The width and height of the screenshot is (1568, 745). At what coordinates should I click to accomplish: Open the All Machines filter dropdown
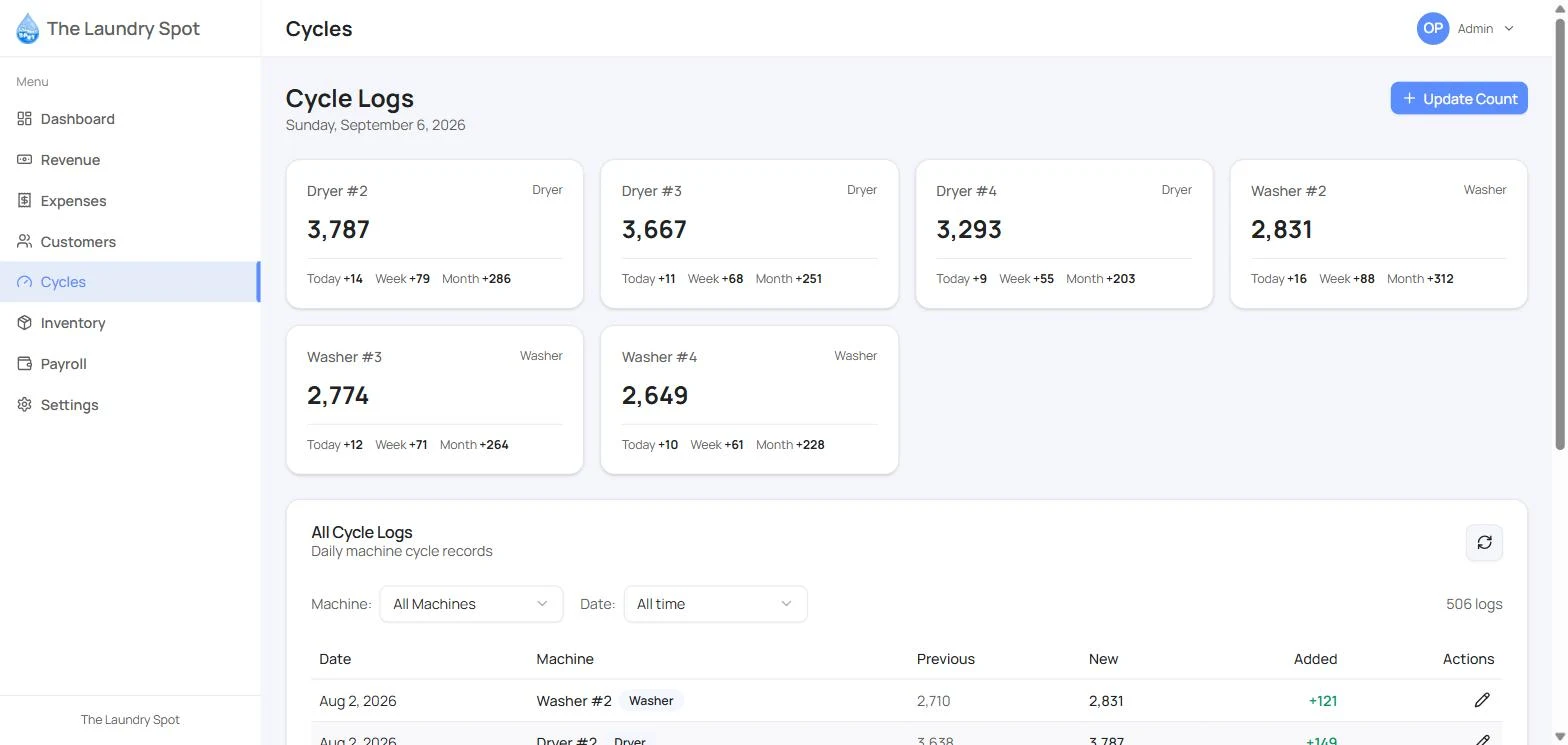471,604
